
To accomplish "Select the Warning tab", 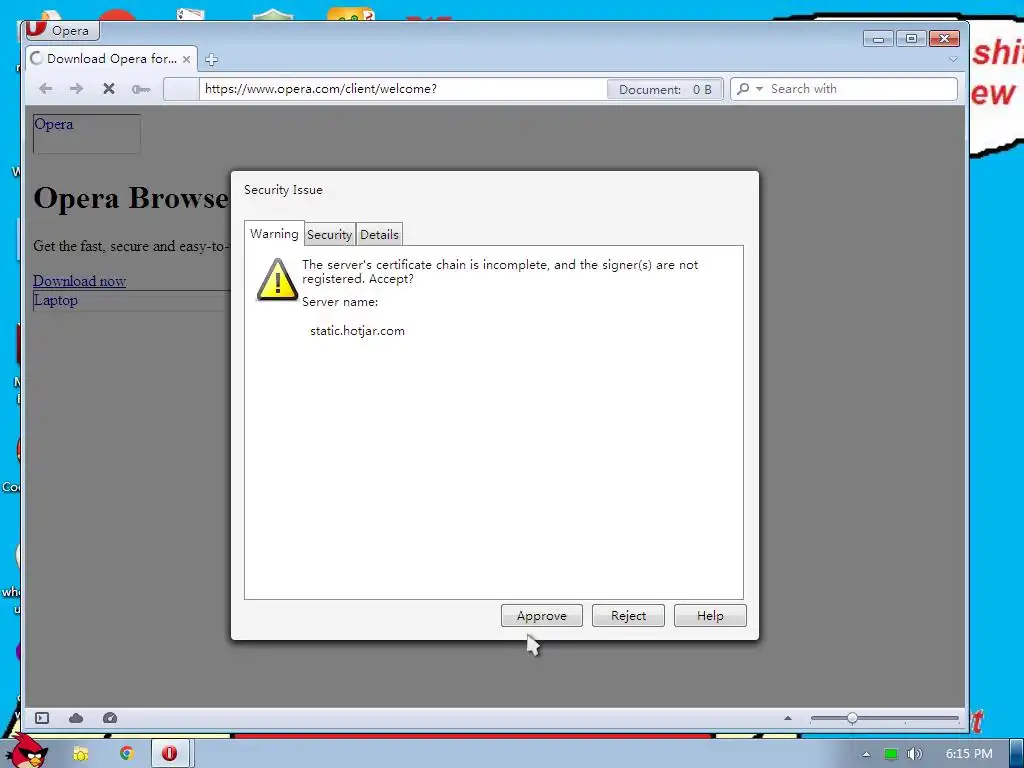I will (x=274, y=234).
